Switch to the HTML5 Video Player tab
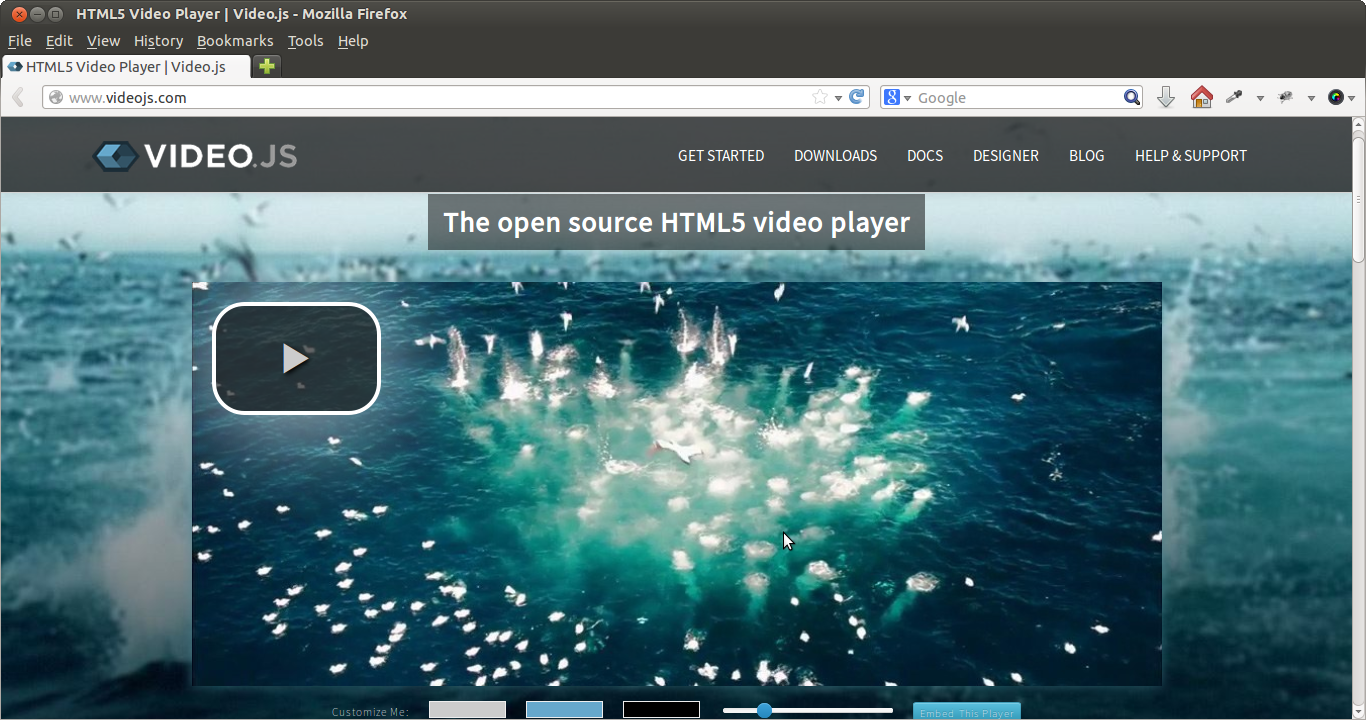 pos(125,66)
